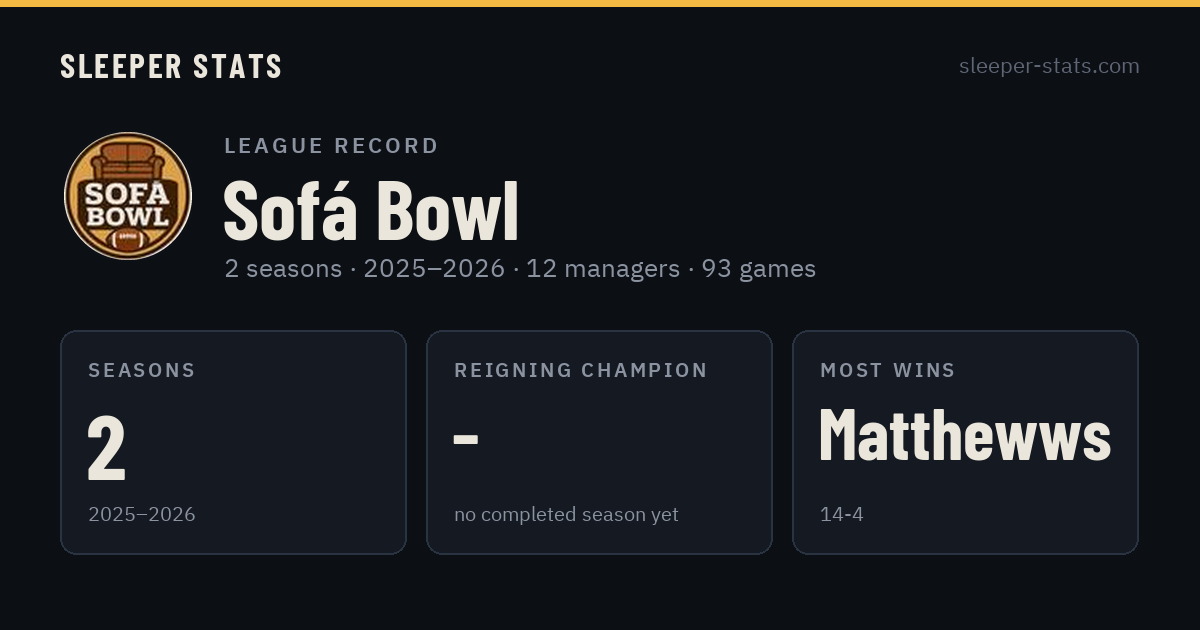Click the SEASONS card label

pos(142,370)
